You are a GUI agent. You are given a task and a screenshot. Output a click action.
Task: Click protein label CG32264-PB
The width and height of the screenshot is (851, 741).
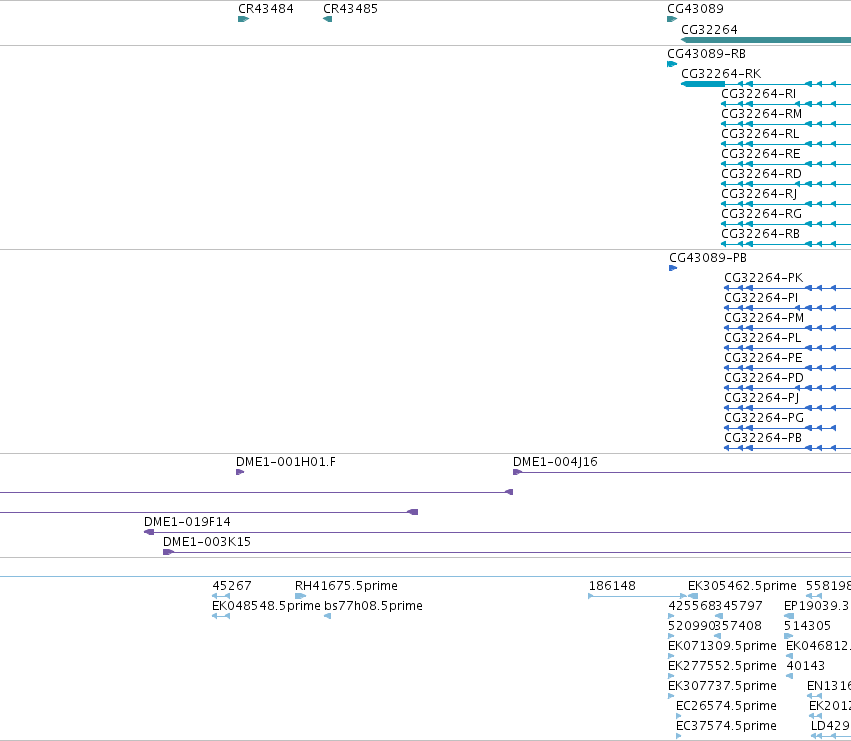tap(763, 438)
